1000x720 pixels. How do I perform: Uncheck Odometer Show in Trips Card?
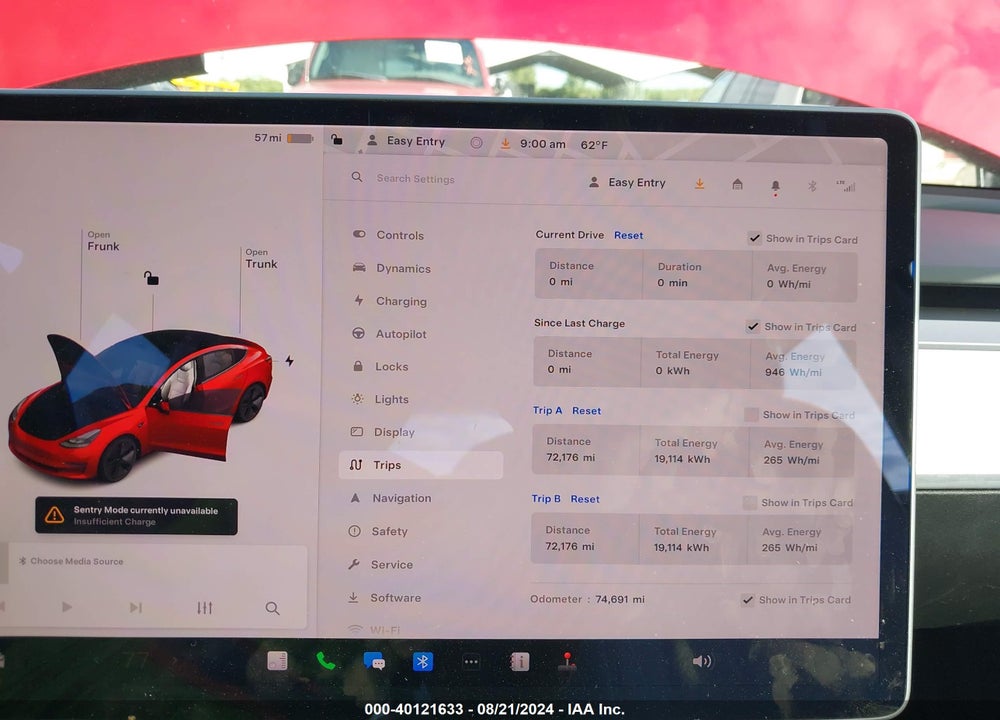pyautogui.click(x=748, y=599)
